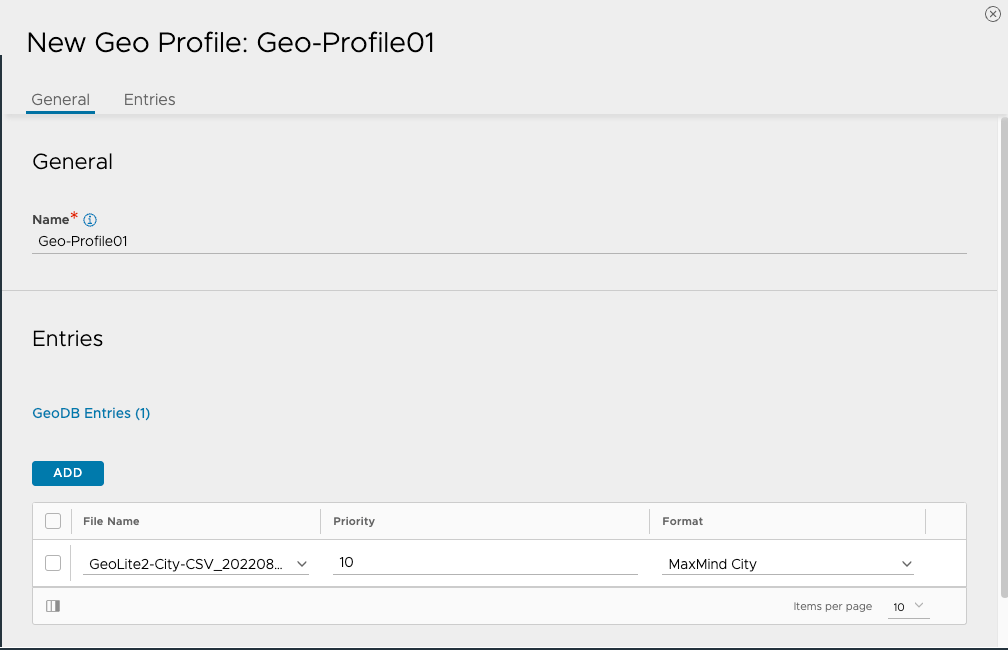
Task: Edit the Priority field showing 10
Action: [x=485, y=563]
